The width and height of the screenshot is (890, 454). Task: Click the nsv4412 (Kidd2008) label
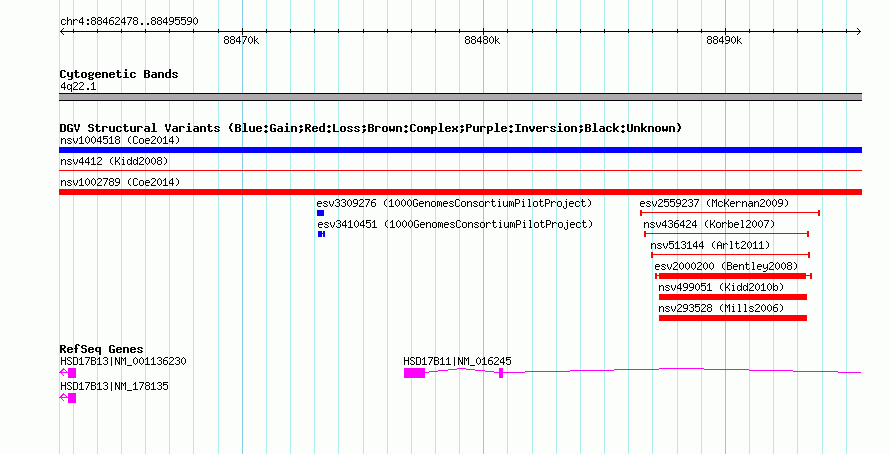tap(114, 161)
